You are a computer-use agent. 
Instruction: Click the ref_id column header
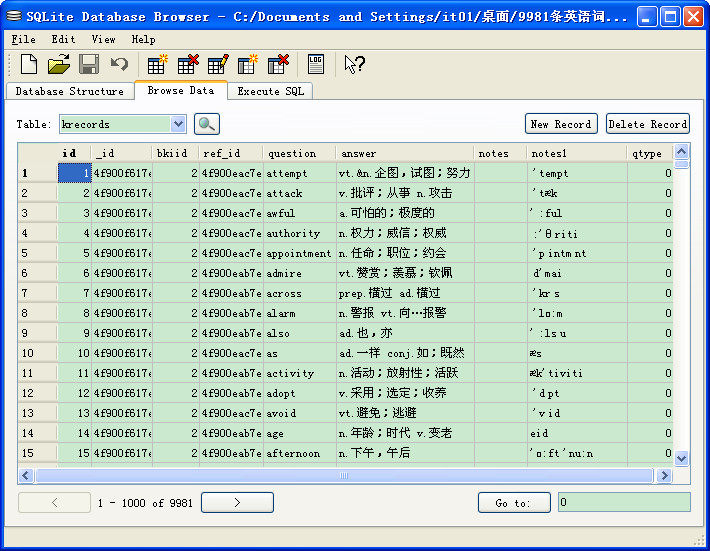click(x=231, y=153)
